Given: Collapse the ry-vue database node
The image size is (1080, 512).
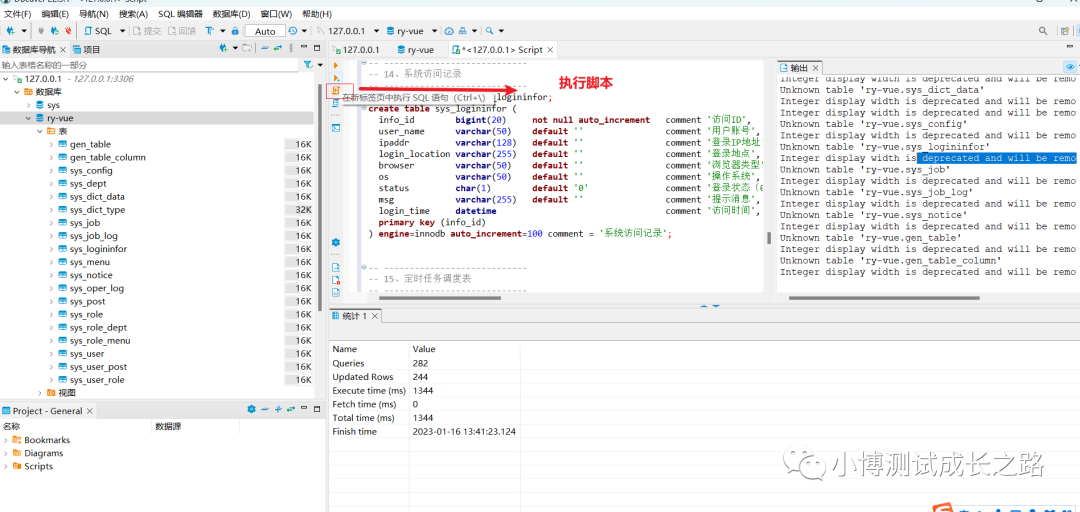Looking at the screenshot, I should [x=27, y=118].
